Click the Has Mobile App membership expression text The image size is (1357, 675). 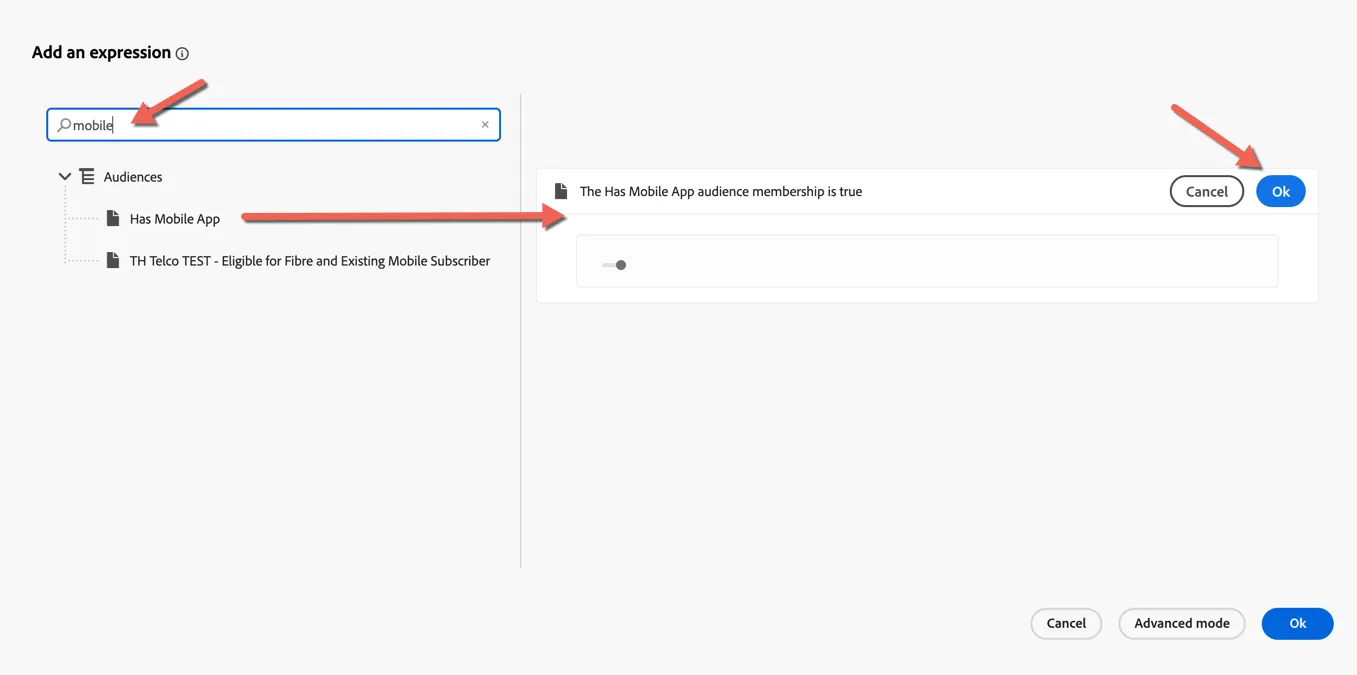(721, 192)
